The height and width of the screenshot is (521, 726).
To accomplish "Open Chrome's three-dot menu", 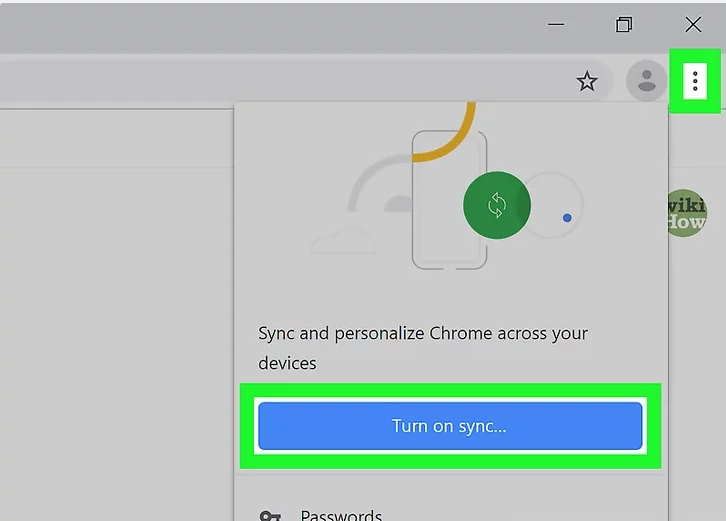I will [695, 82].
